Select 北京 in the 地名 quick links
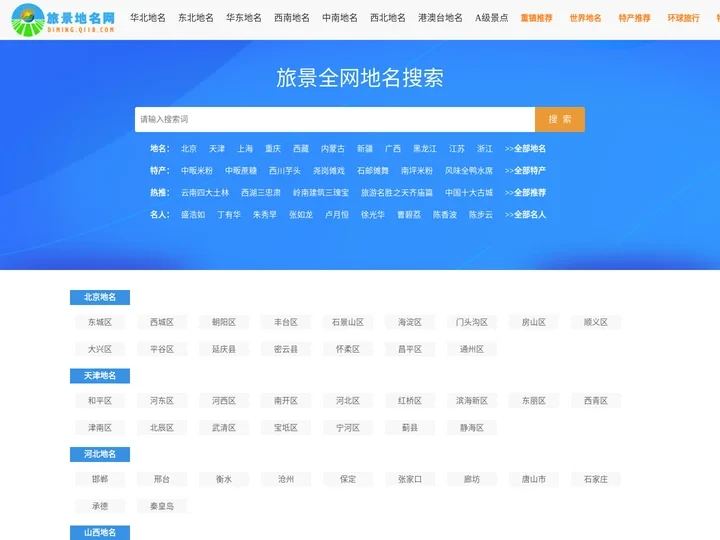Screen dimensions: 720x540 click(x=189, y=148)
